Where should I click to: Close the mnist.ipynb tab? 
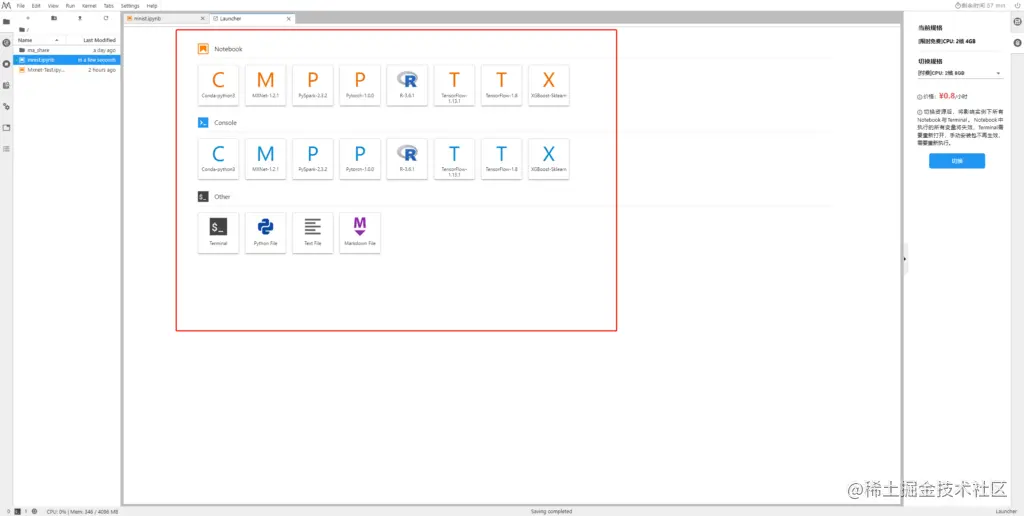coord(202,18)
